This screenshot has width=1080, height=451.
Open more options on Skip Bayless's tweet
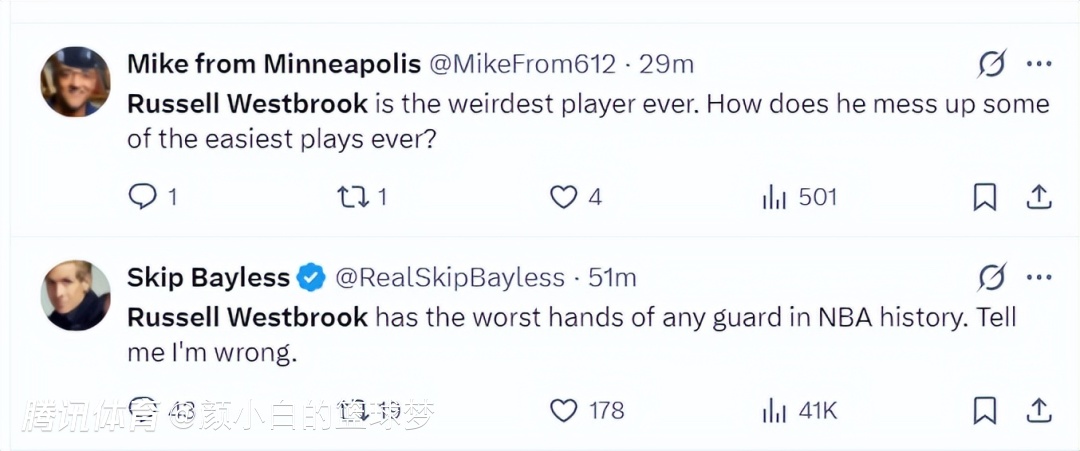(x=1039, y=277)
